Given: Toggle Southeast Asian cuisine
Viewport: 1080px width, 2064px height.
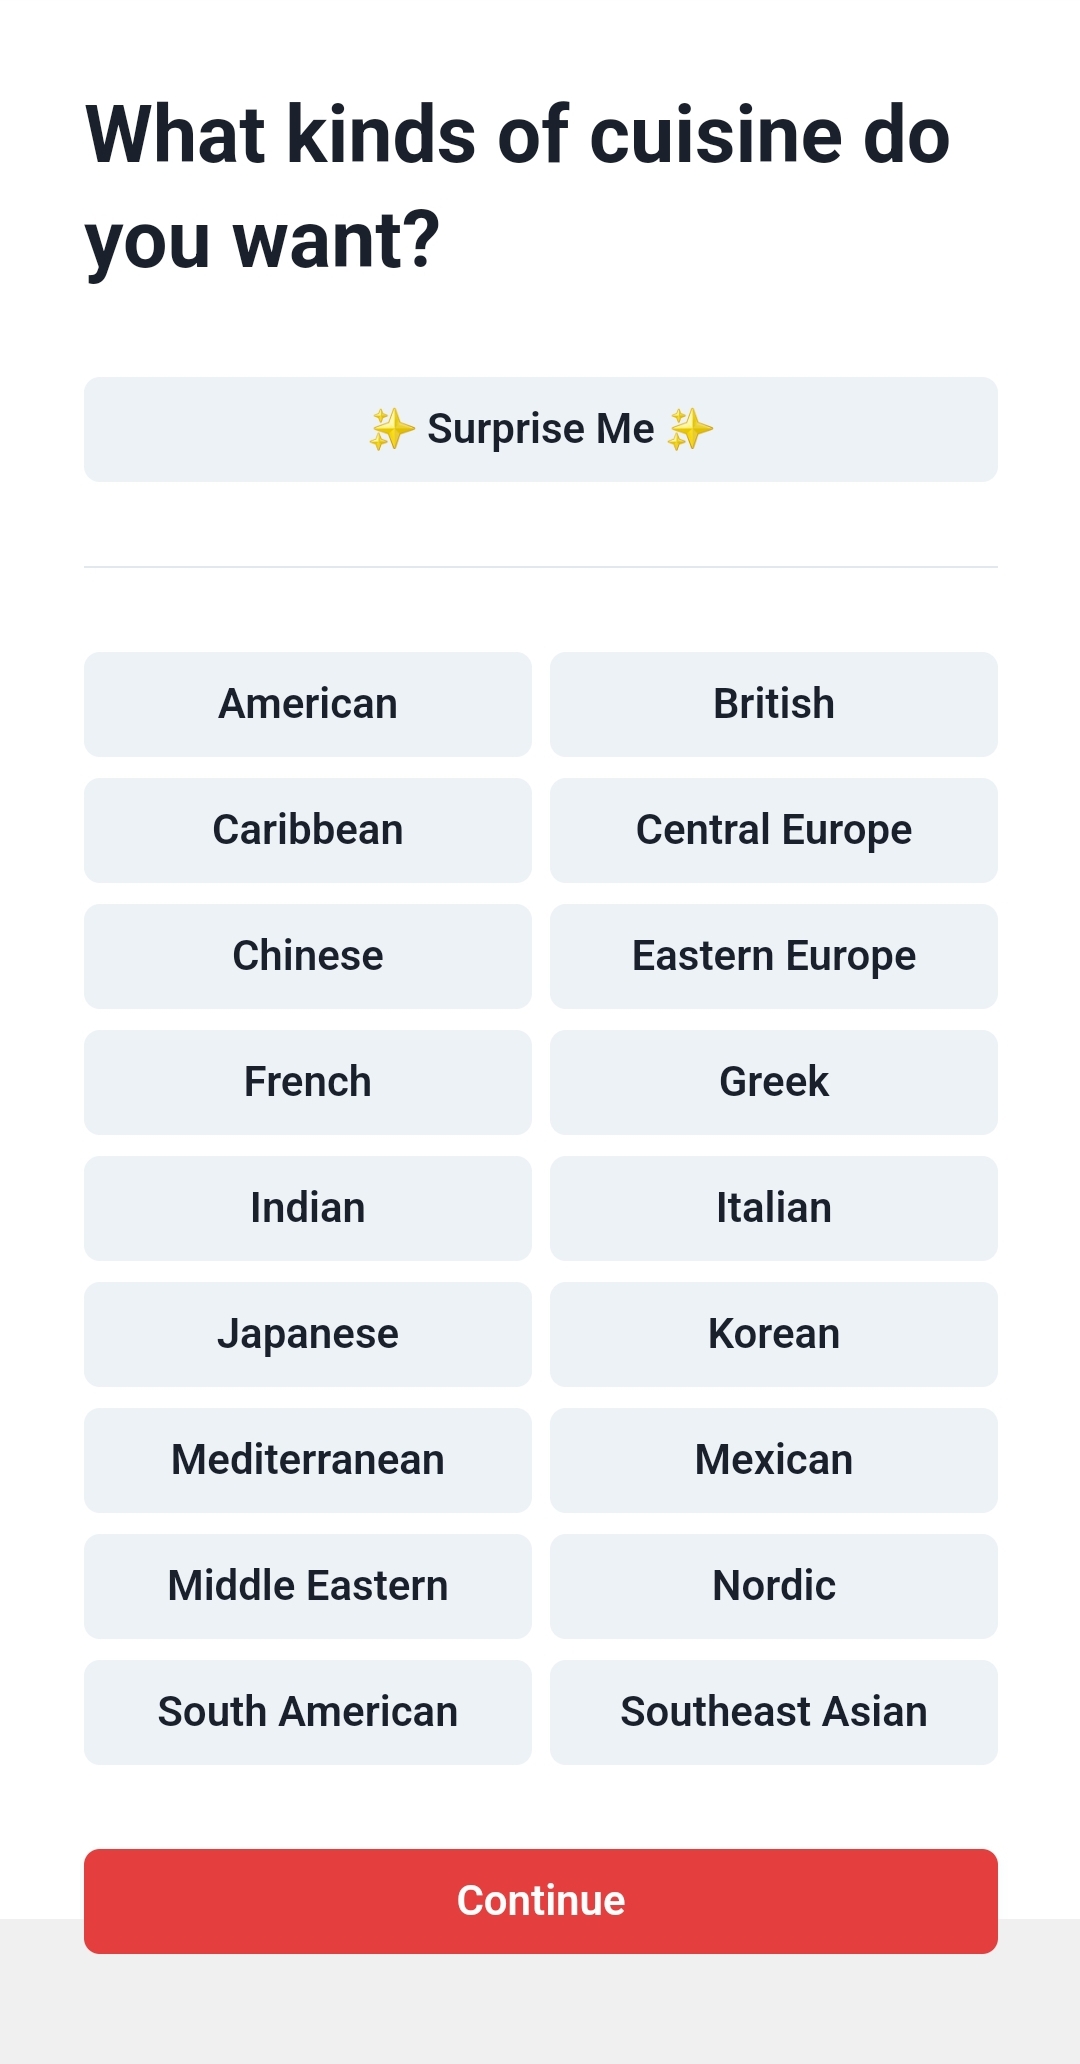Looking at the screenshot, I should (x=774, y=1712).
